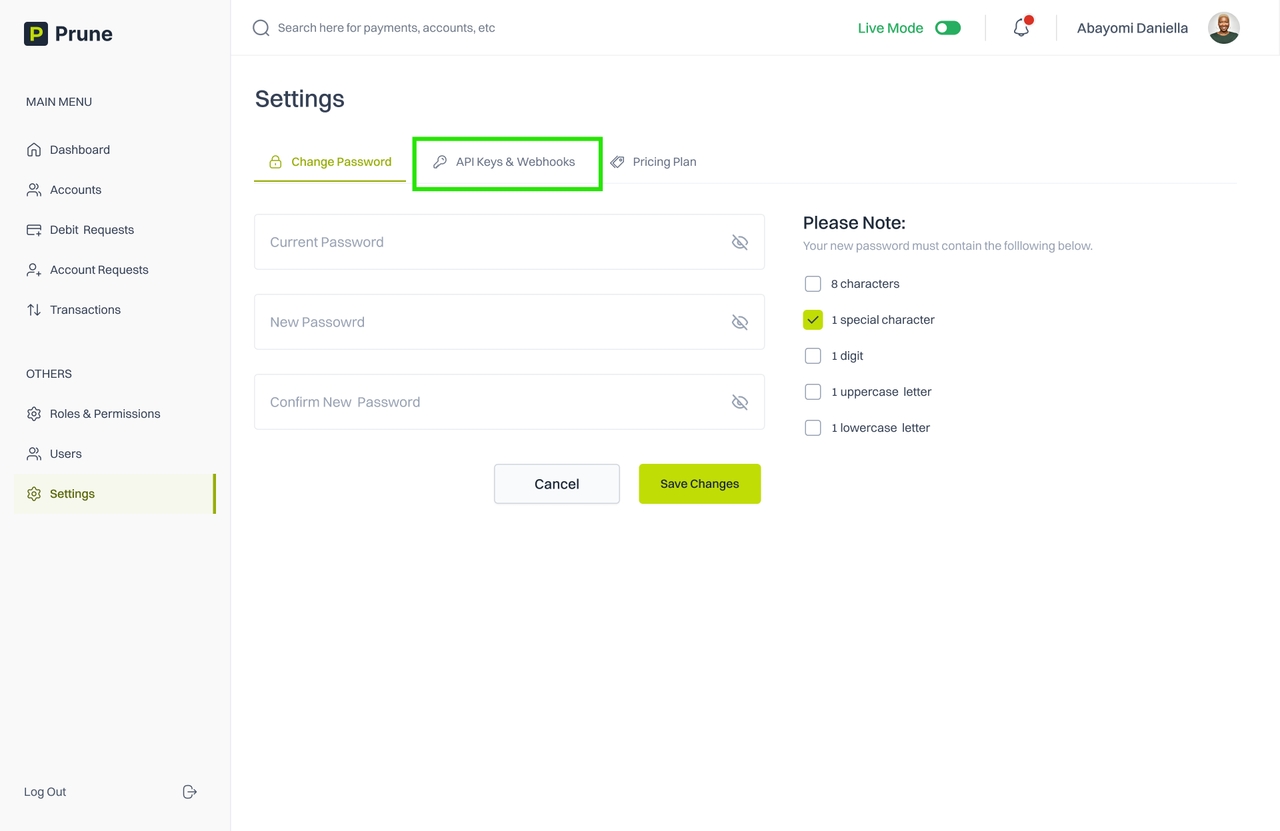Open Dashboard from the sidebar

point(80,150)
